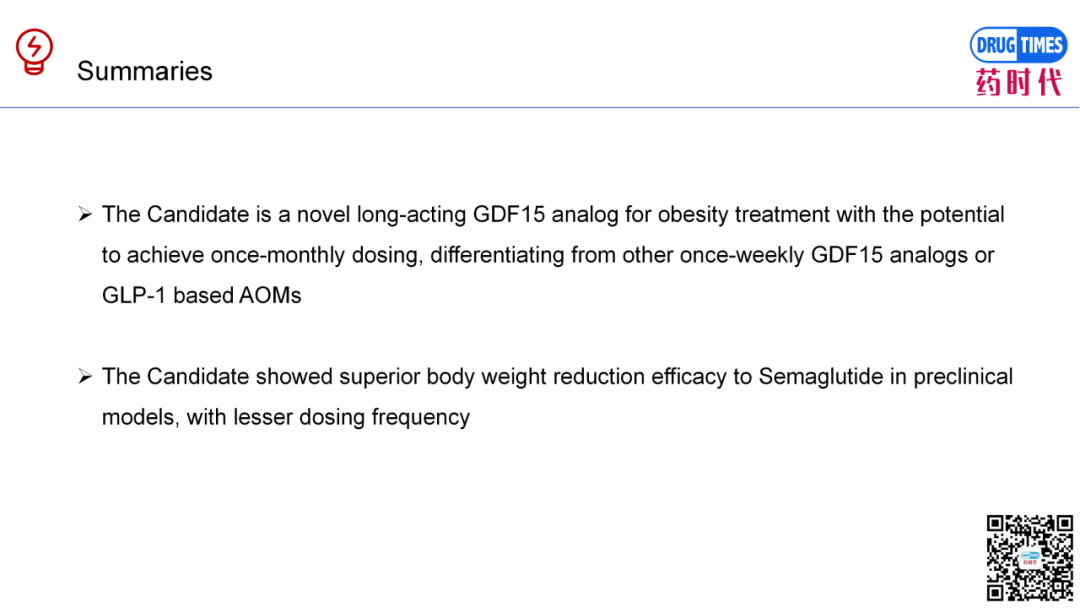Click the Summaries slide title
The height and width of the screenshot is (608, 1080).
click(145, 71)
